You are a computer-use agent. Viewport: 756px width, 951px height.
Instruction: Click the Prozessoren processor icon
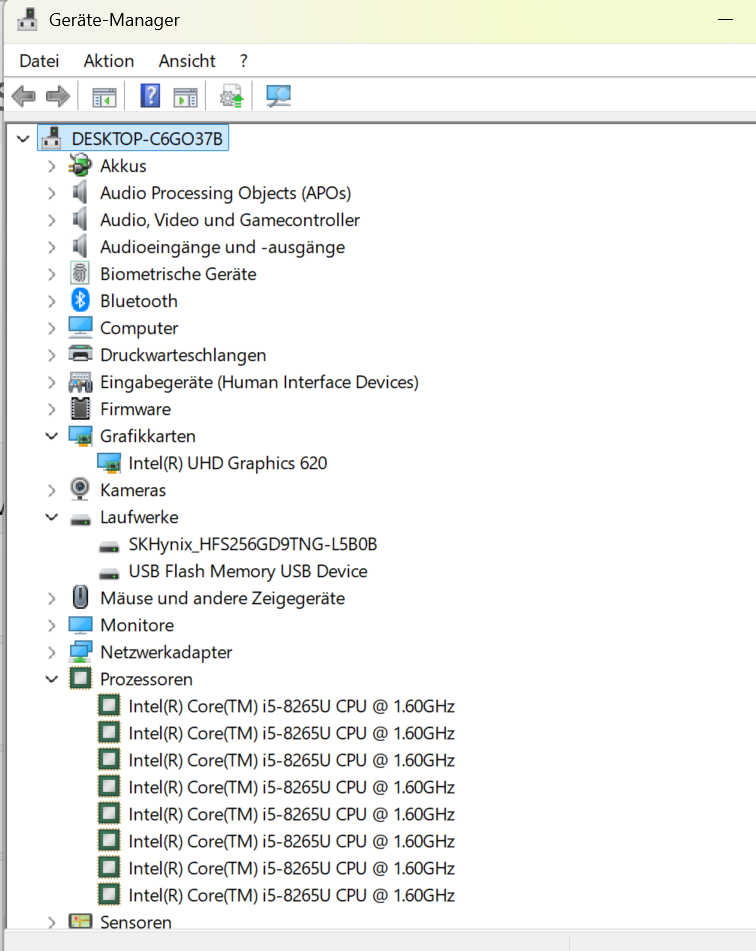pos(80,679)
